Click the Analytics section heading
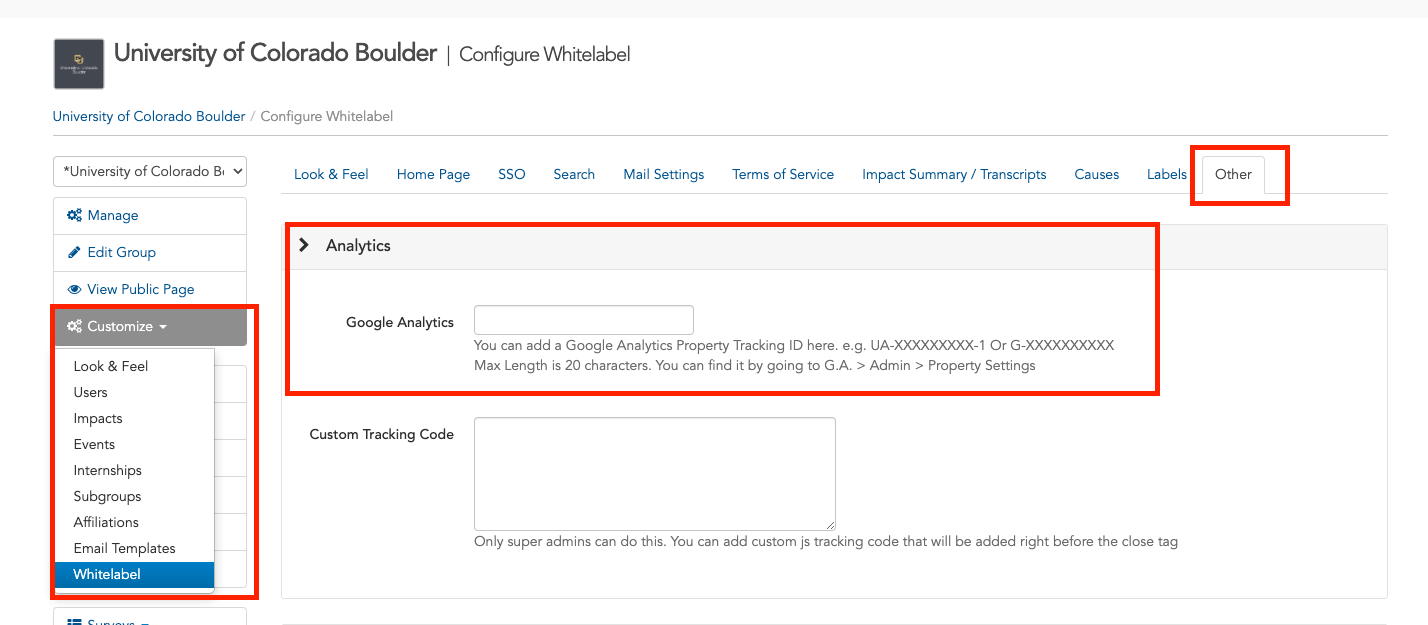Screen dimensions: 1428x625 click(358, 245)
